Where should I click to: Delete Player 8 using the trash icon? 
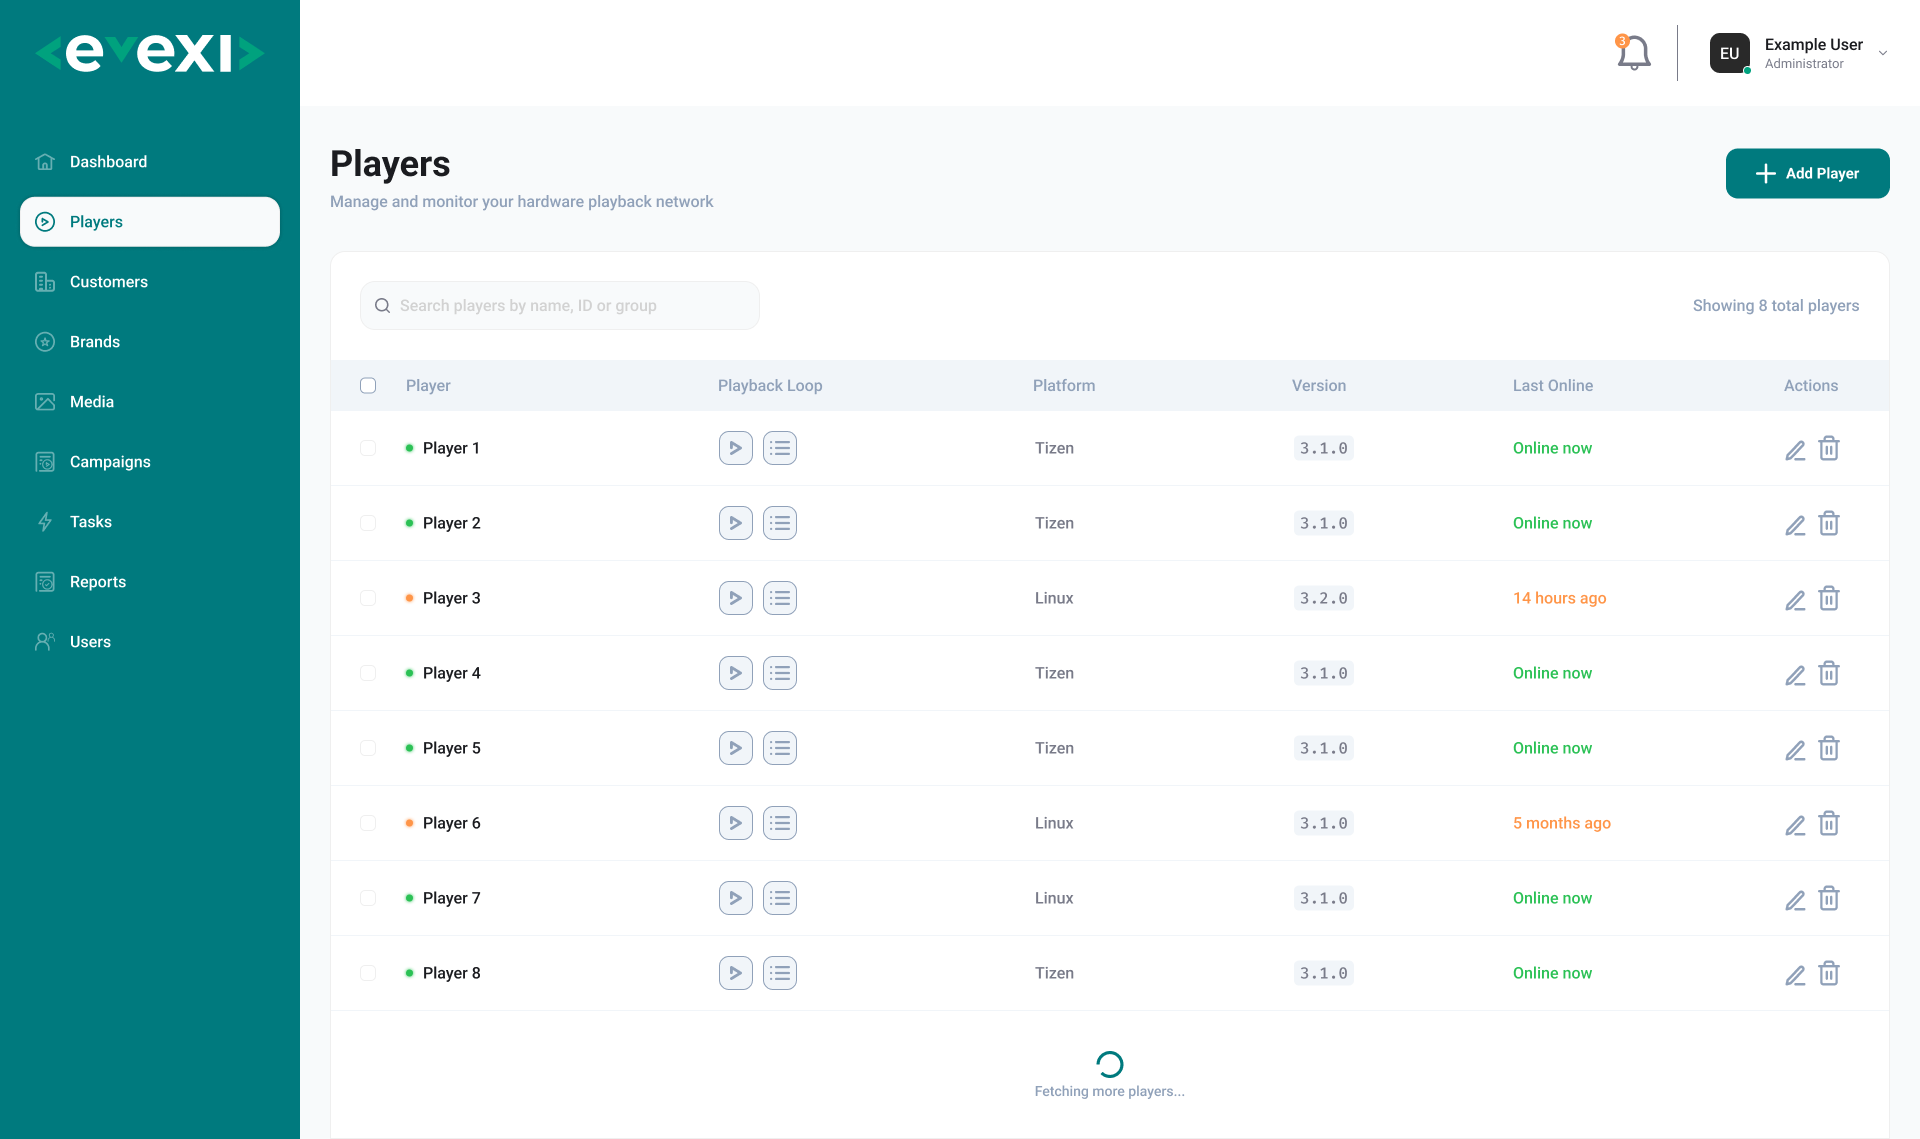click(1829, 973)
